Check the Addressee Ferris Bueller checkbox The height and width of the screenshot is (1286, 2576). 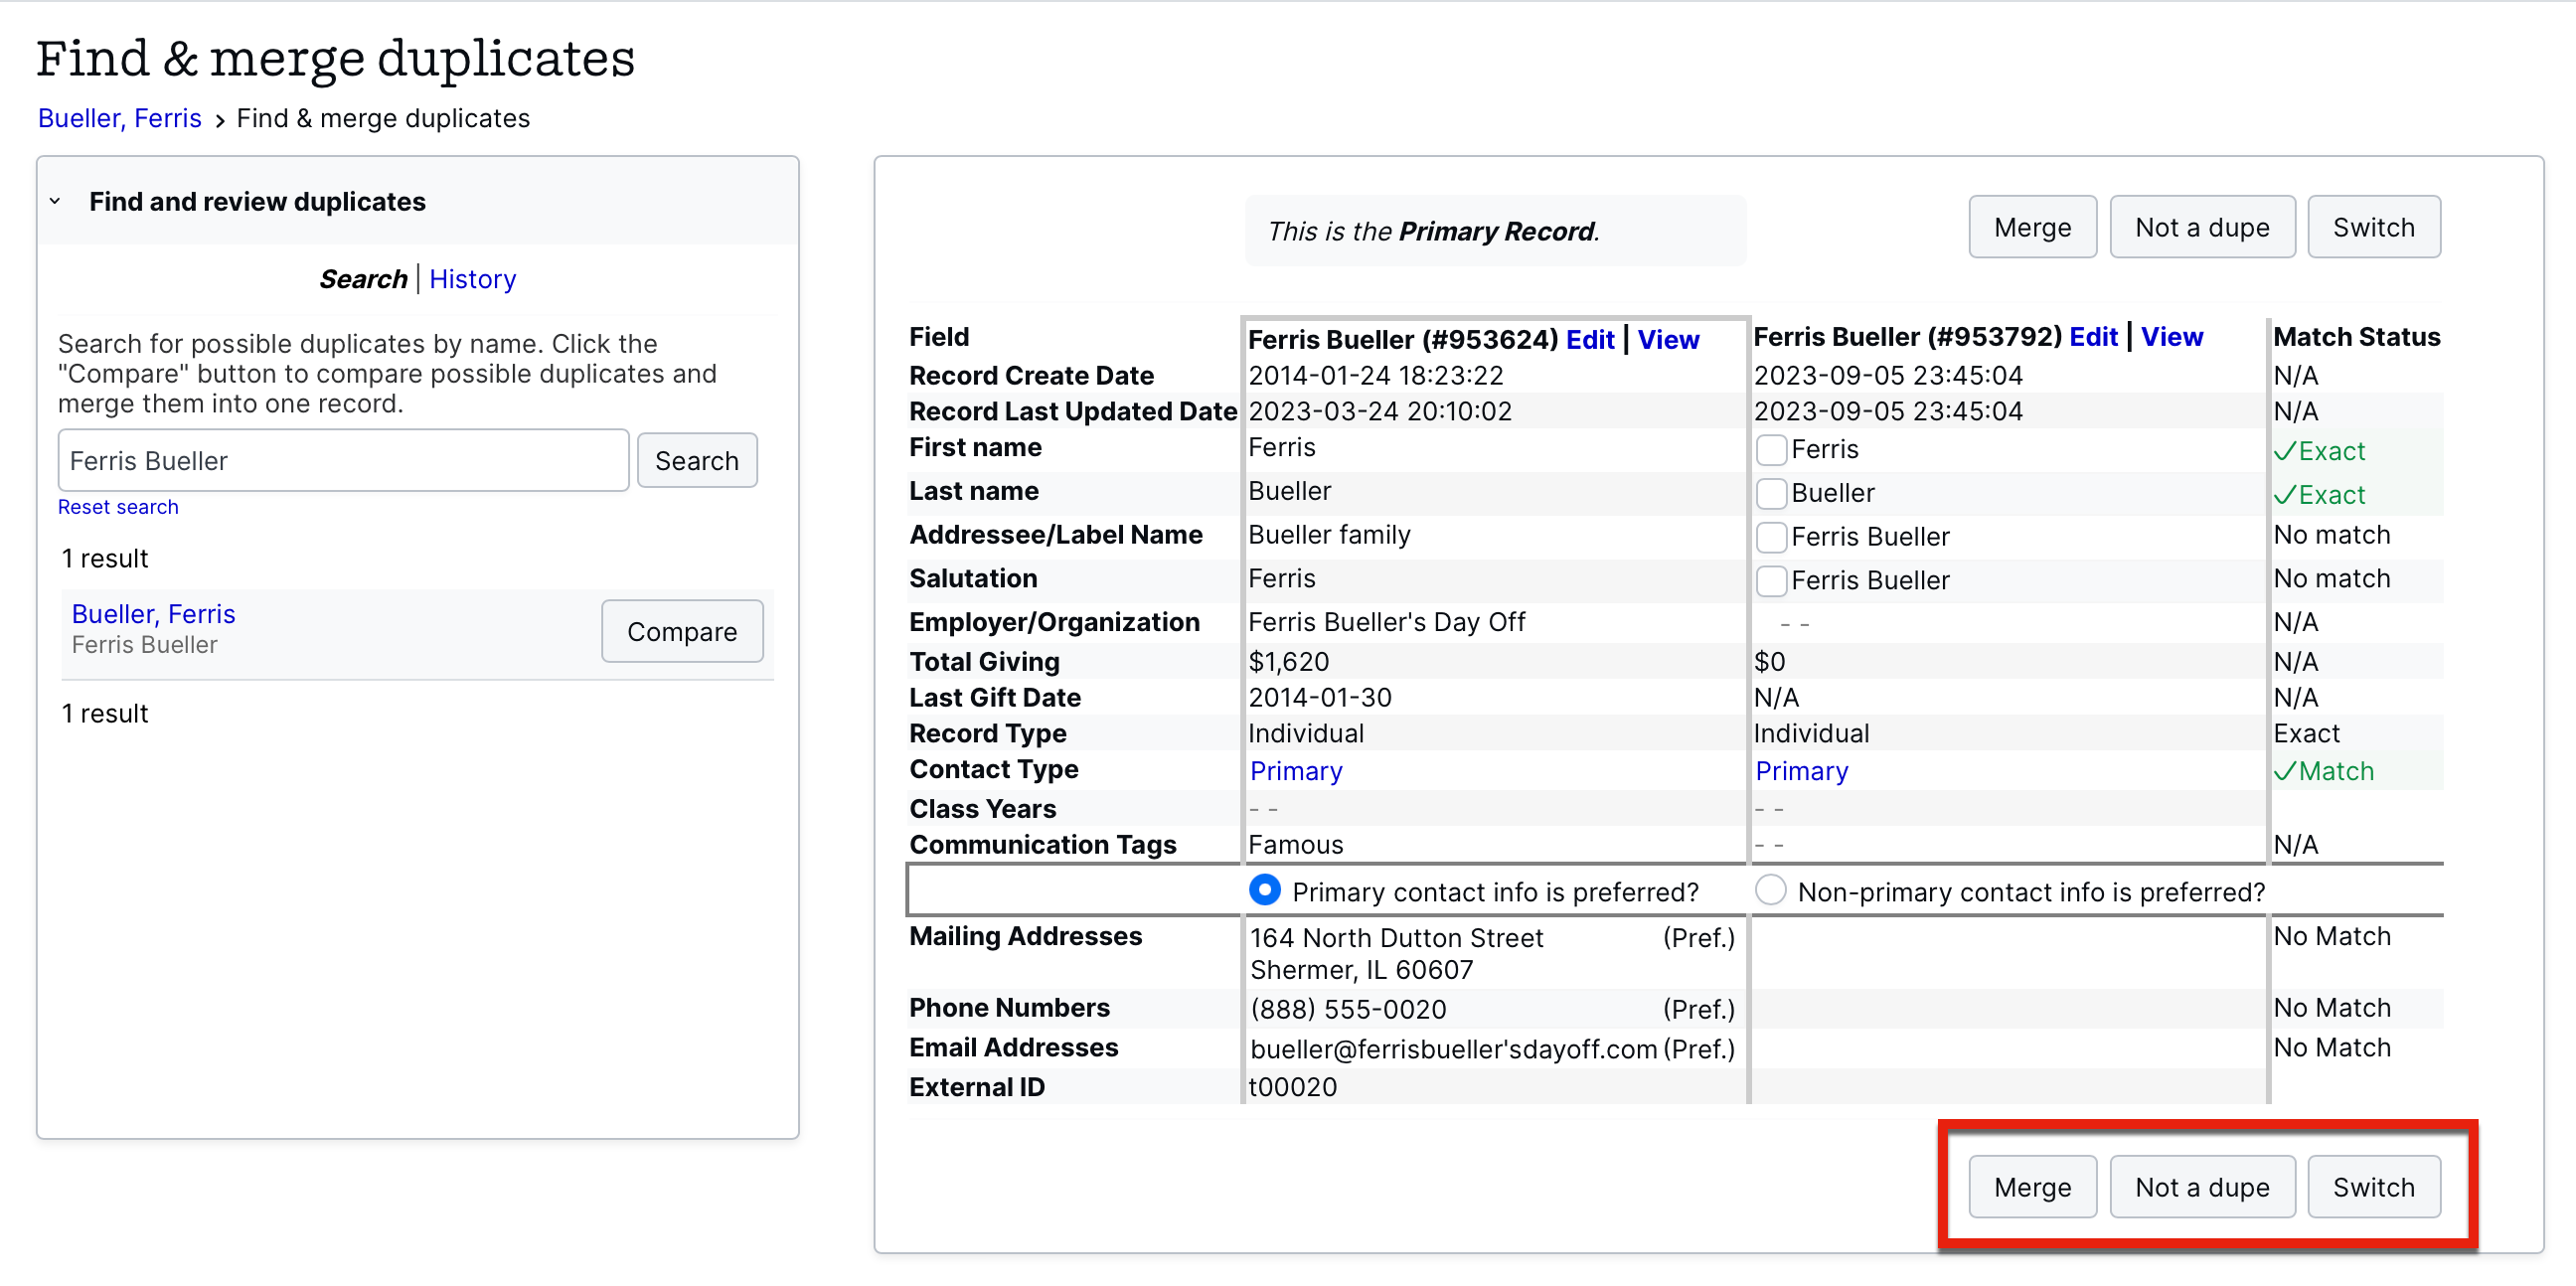point(1770,537)
